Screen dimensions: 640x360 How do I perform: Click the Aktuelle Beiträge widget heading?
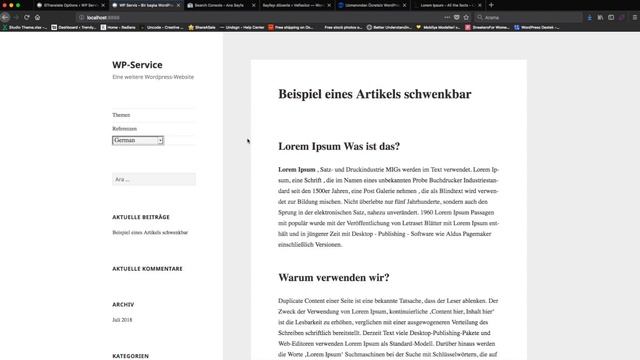[x=141, y=217]
